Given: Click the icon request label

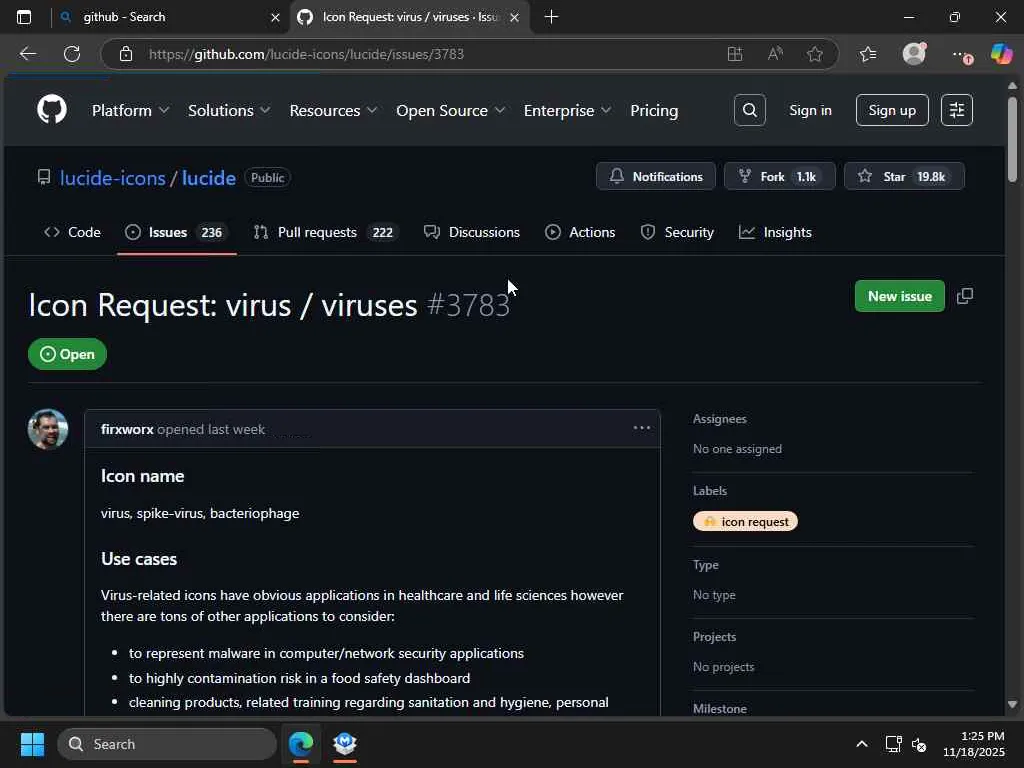Looking at the screenshot, I should tap(745, 521).
